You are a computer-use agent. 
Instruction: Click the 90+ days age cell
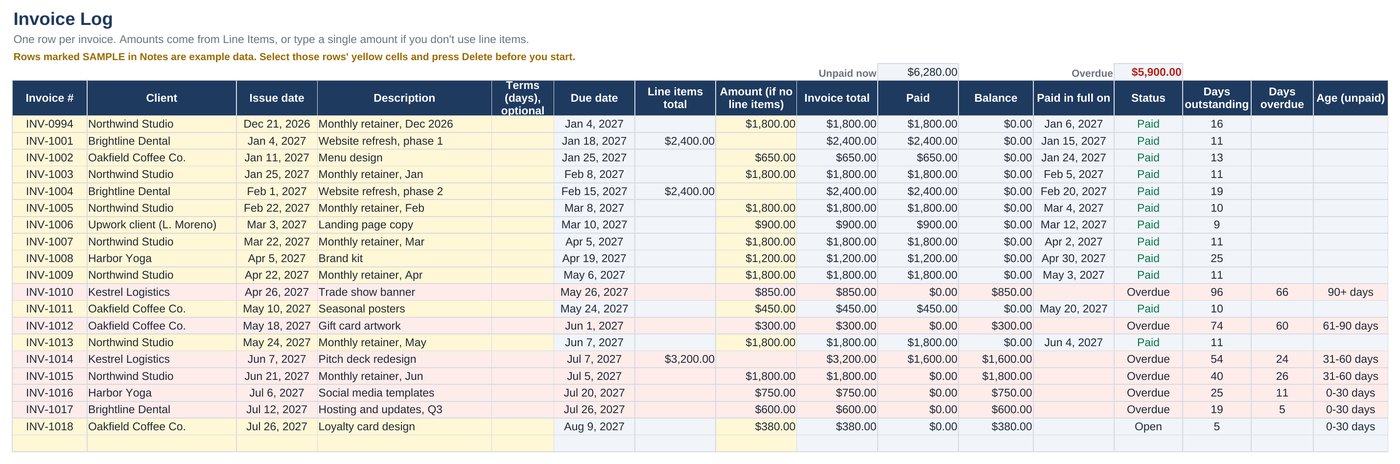point(1351,292)
